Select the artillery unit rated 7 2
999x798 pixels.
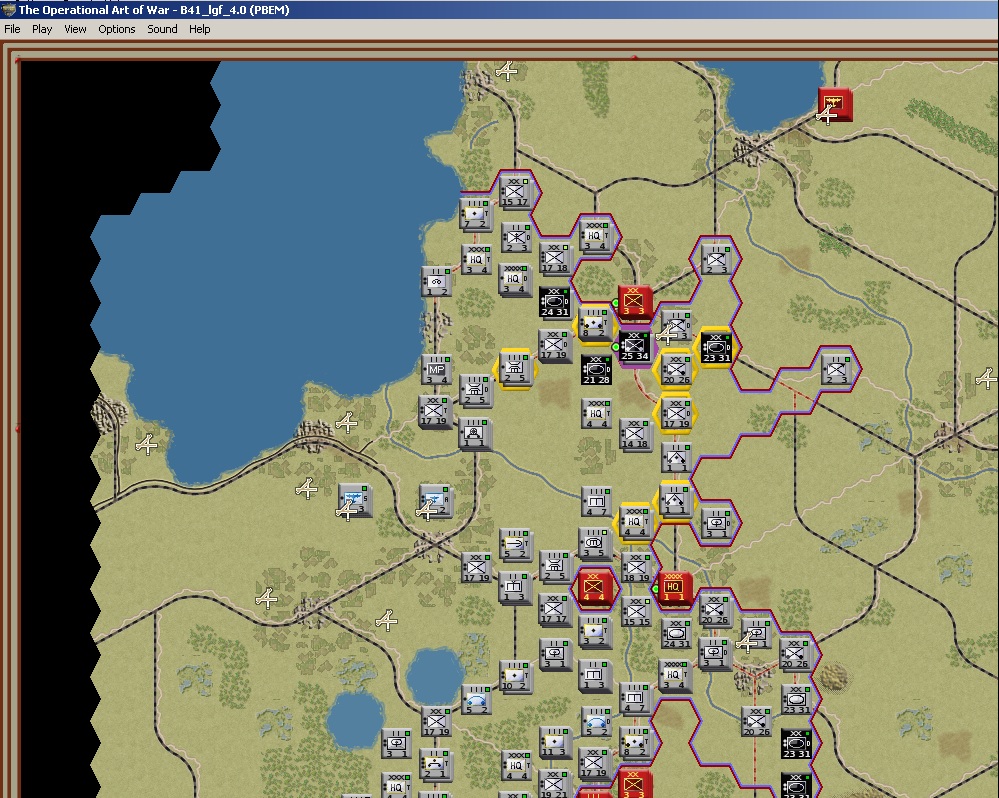(x=475, y=214)
